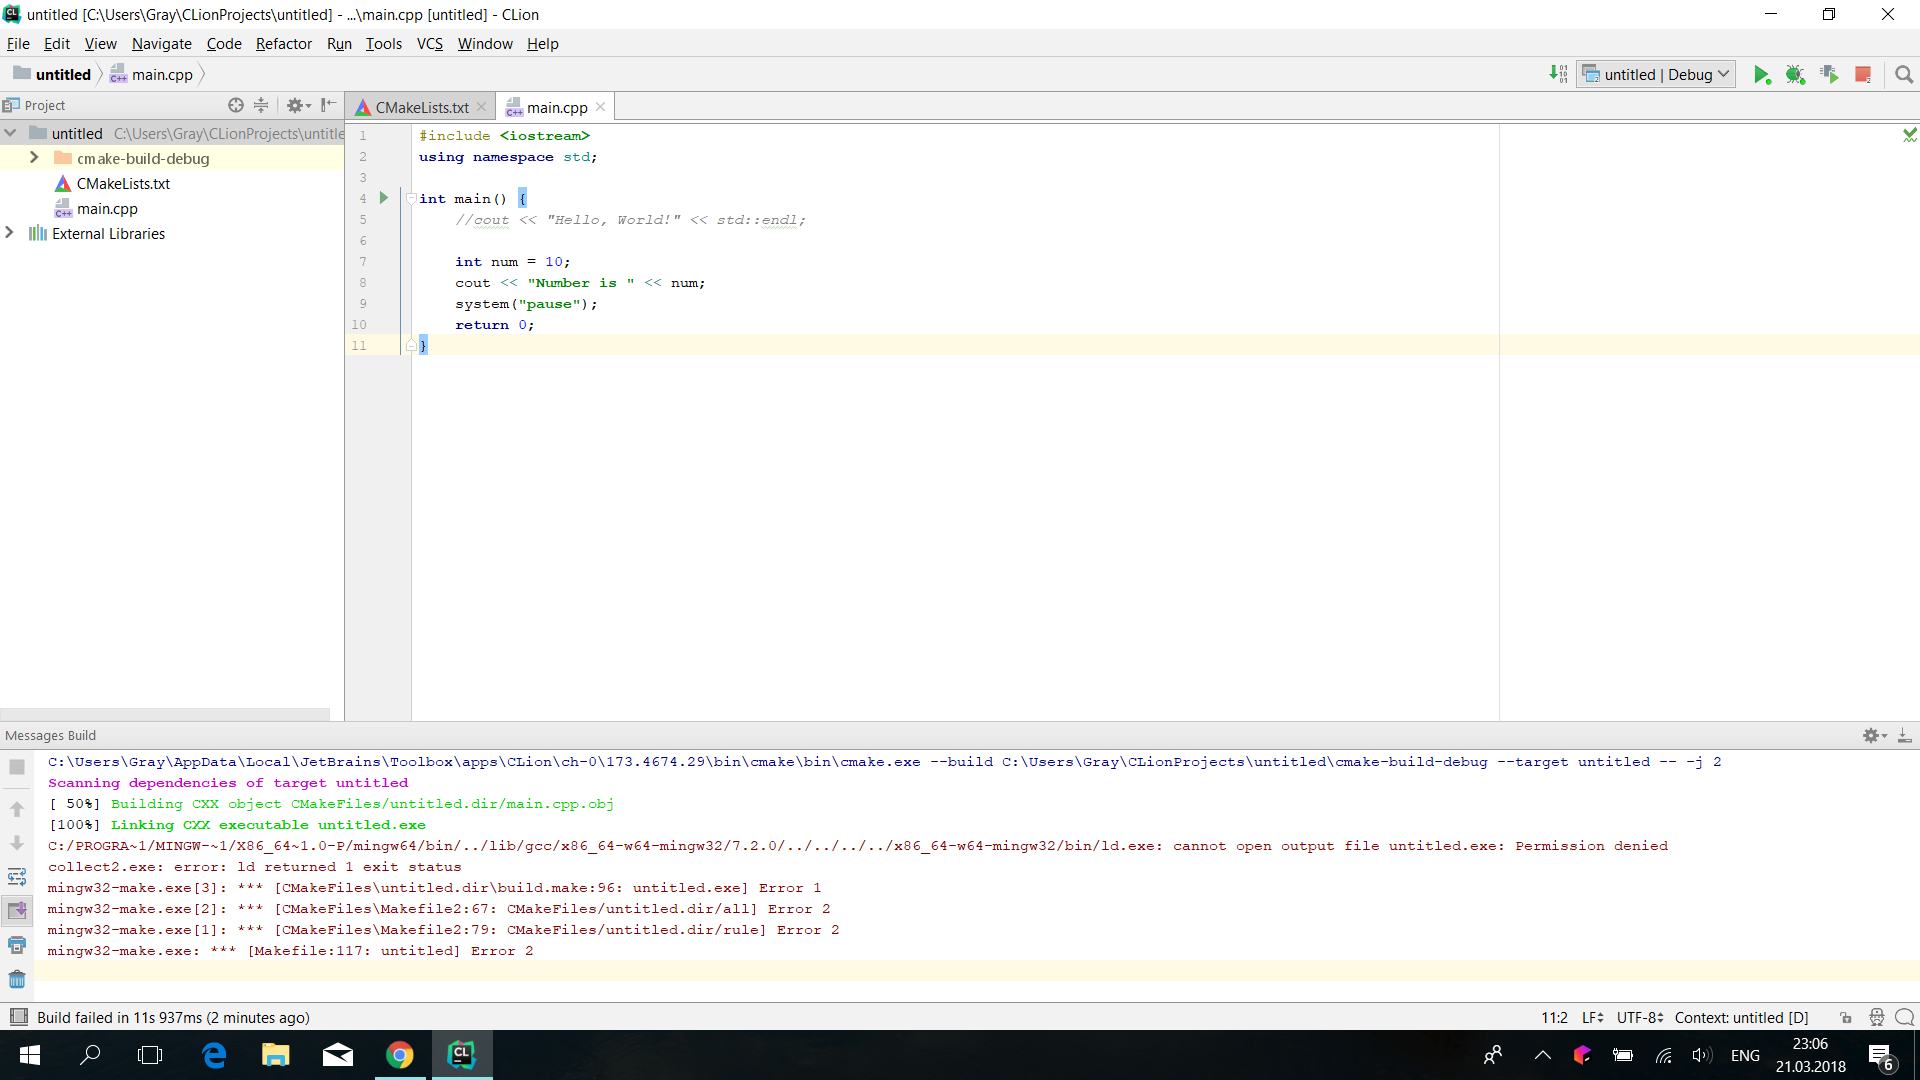Open Search Everywhere magnifier

tap(1904, 74)
